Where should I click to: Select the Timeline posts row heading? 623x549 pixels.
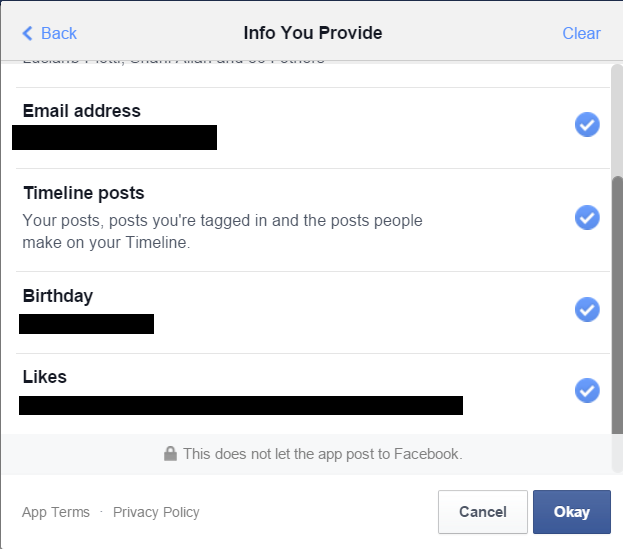coord(83,193)
